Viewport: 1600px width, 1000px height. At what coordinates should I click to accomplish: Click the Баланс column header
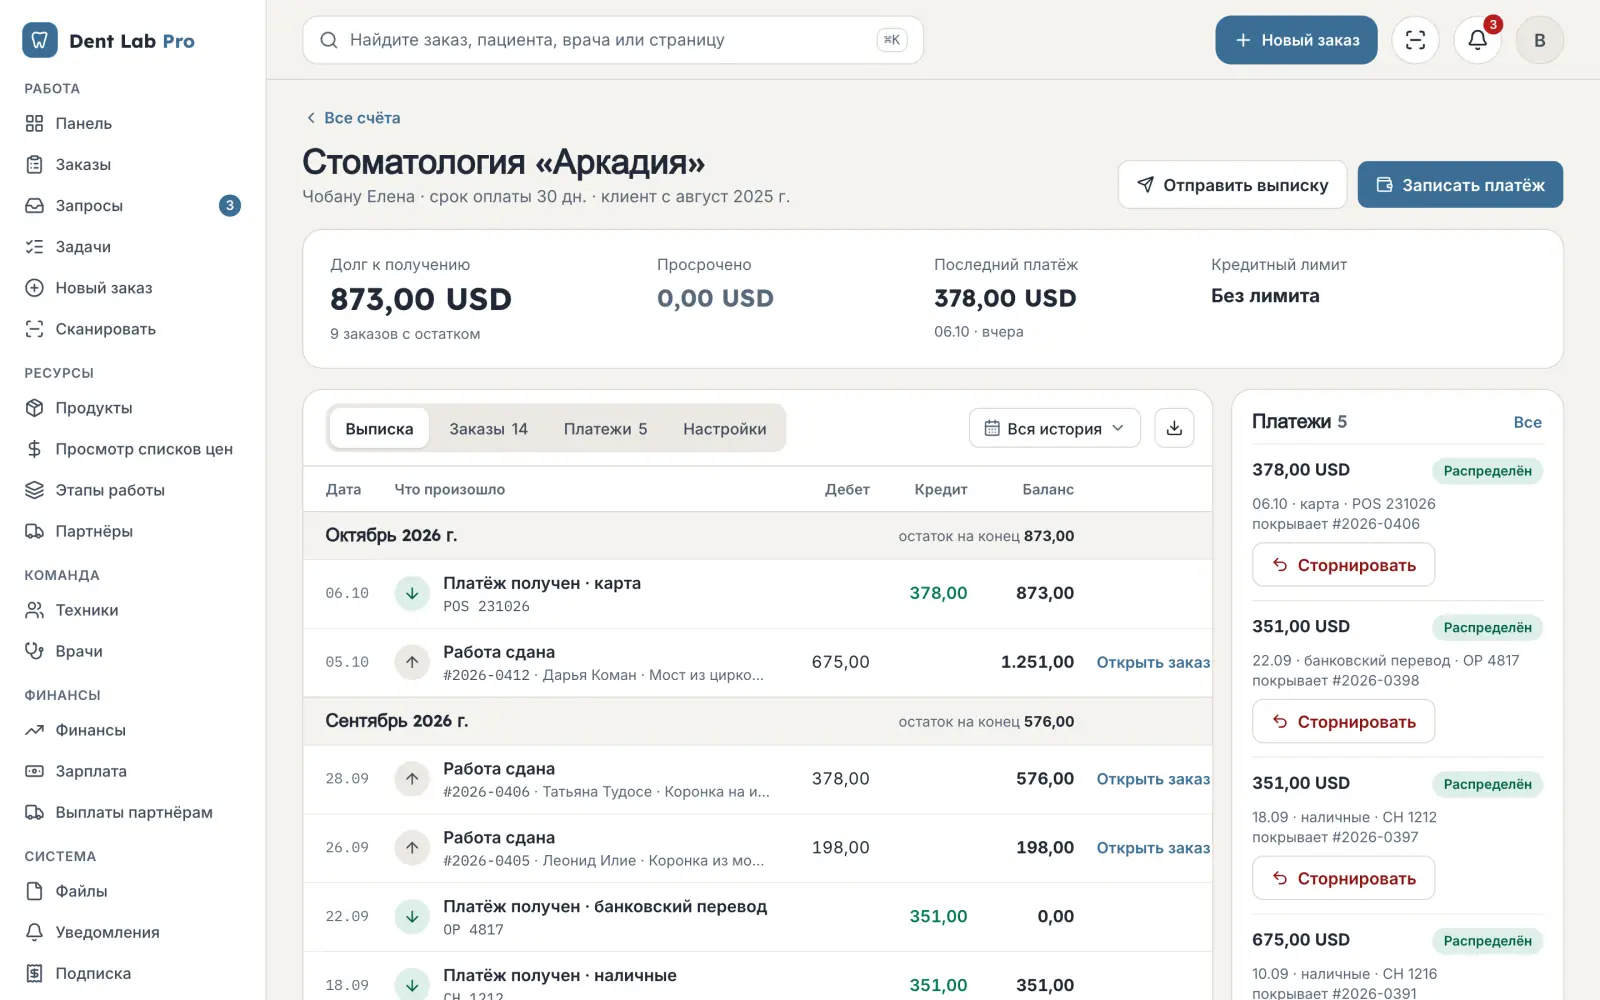click(1047, 489)
